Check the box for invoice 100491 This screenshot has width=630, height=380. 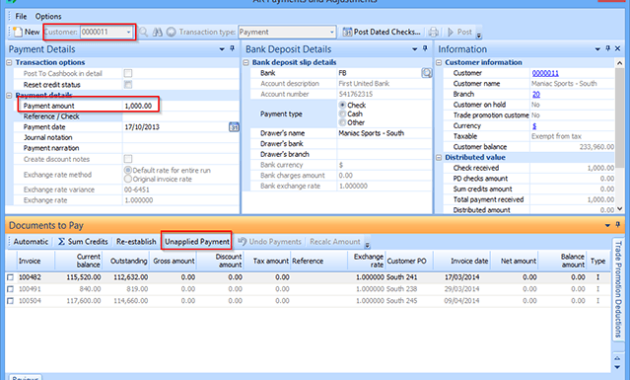pos(10,289)
